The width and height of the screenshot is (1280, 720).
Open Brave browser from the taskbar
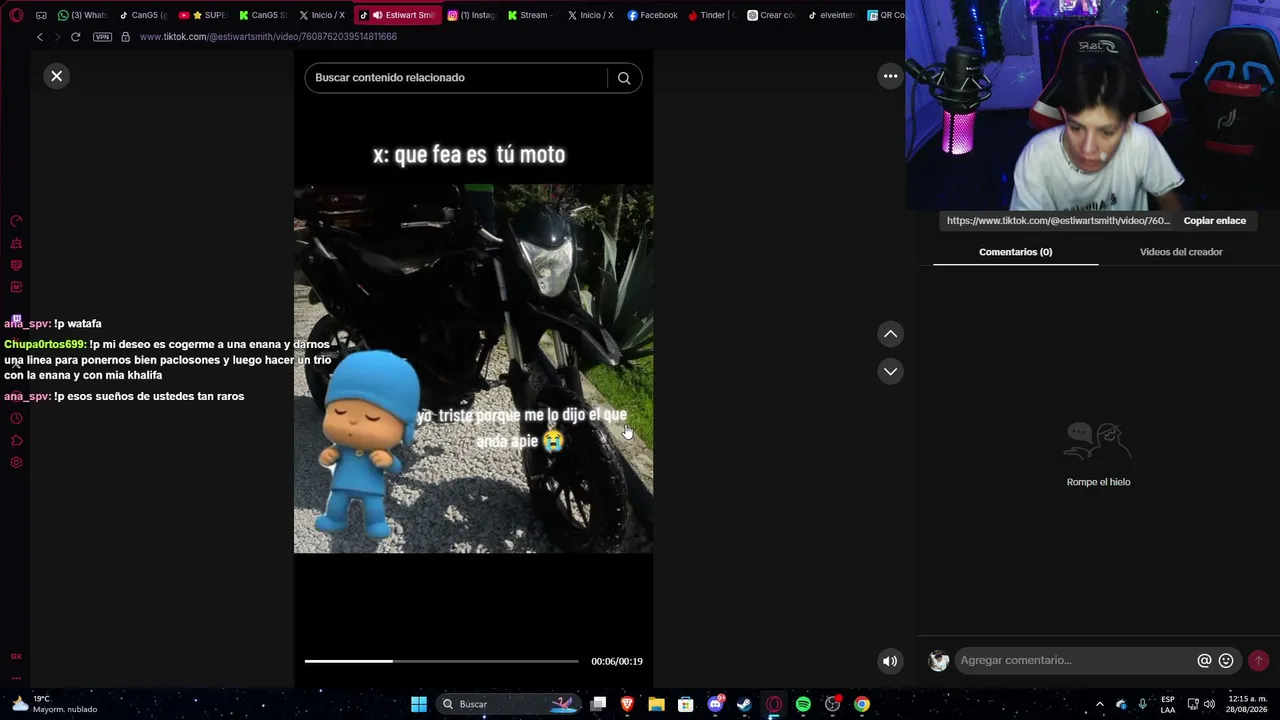pyautogui.click(x=627, y=704)
